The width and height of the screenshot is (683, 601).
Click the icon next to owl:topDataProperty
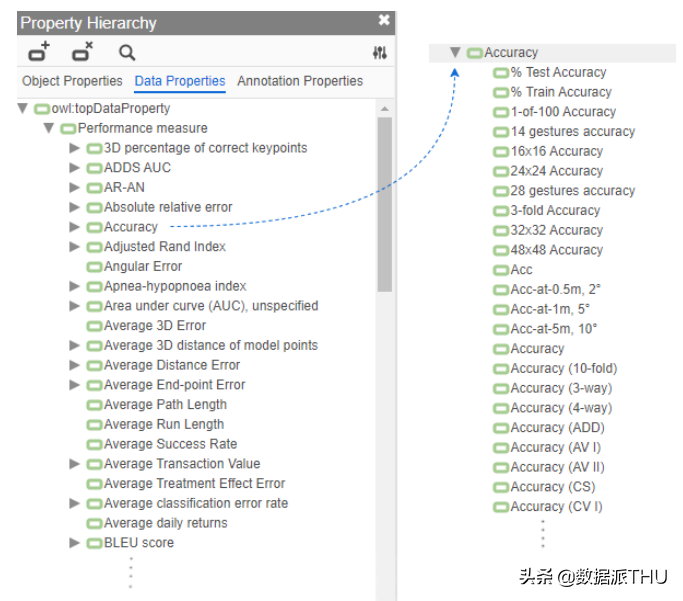point(42,108)
